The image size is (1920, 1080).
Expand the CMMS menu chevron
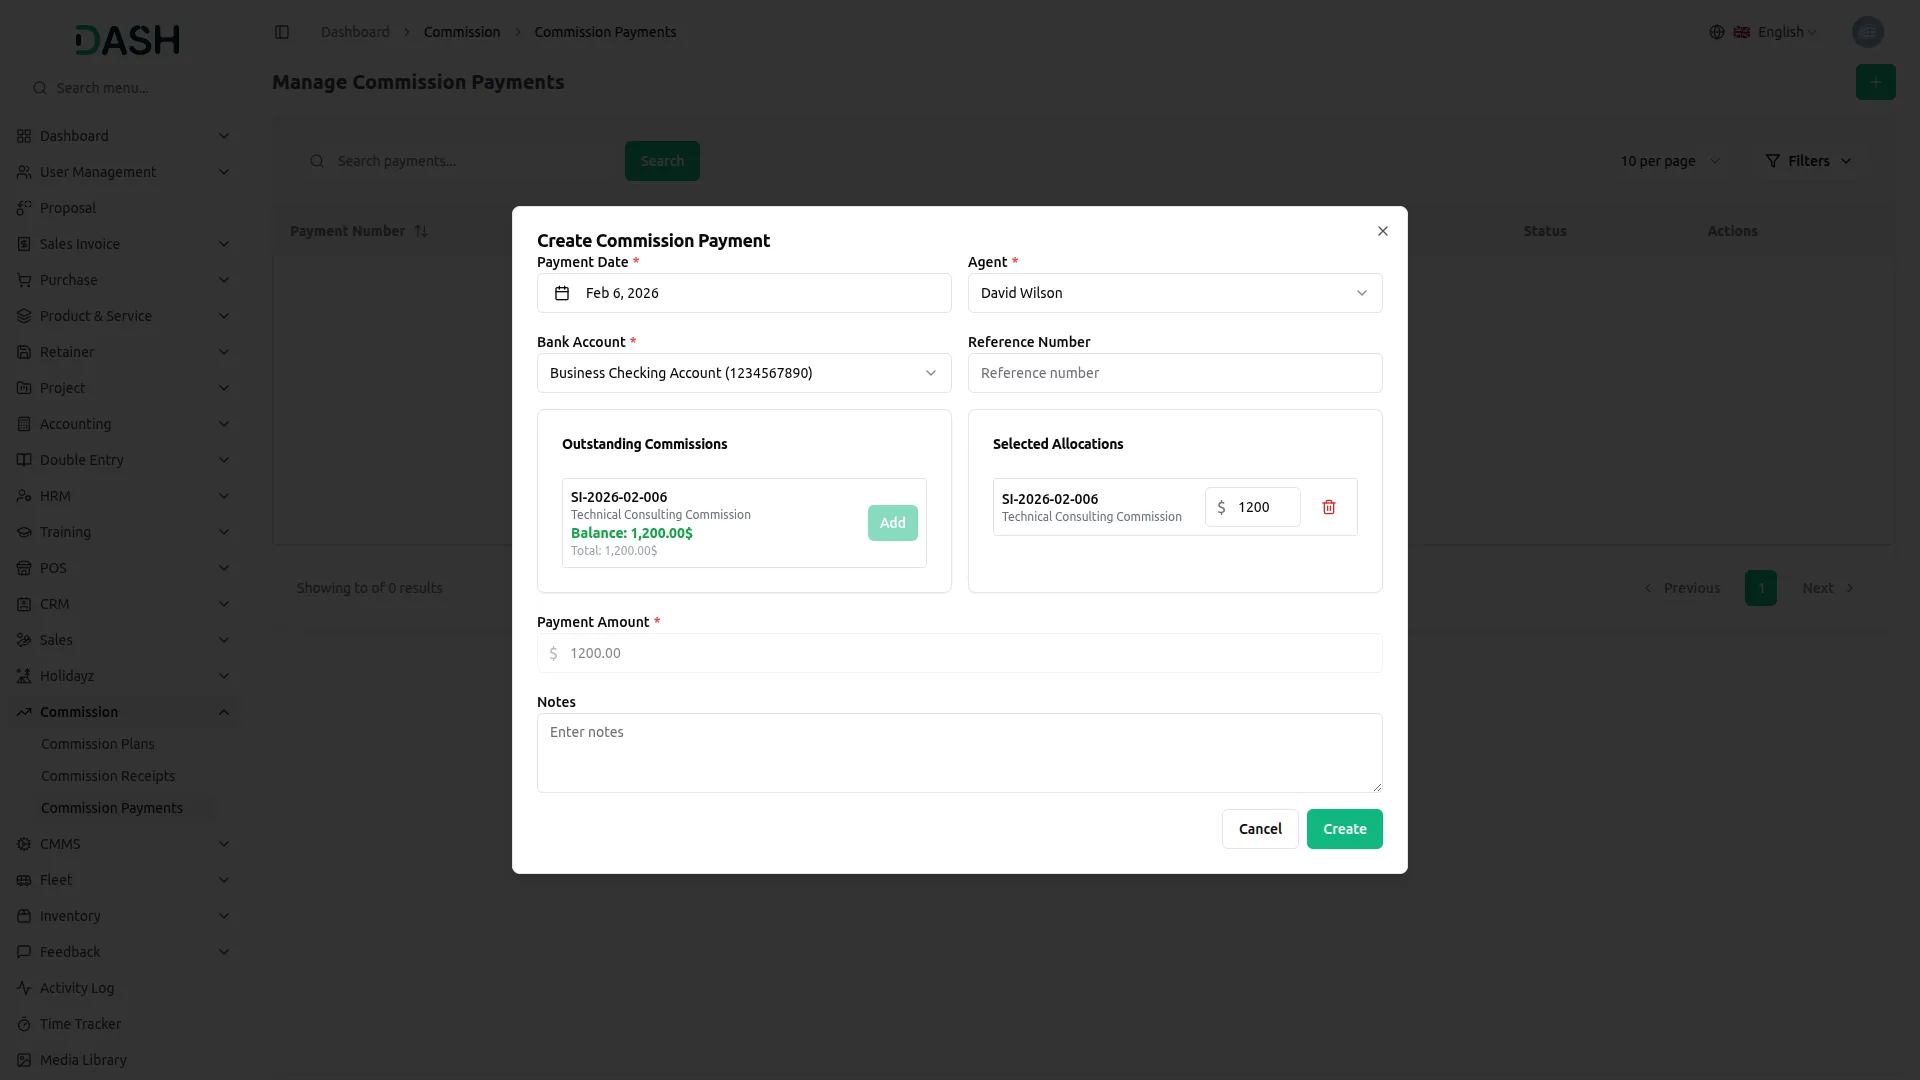pyautogui.click(x=224, y=844)
